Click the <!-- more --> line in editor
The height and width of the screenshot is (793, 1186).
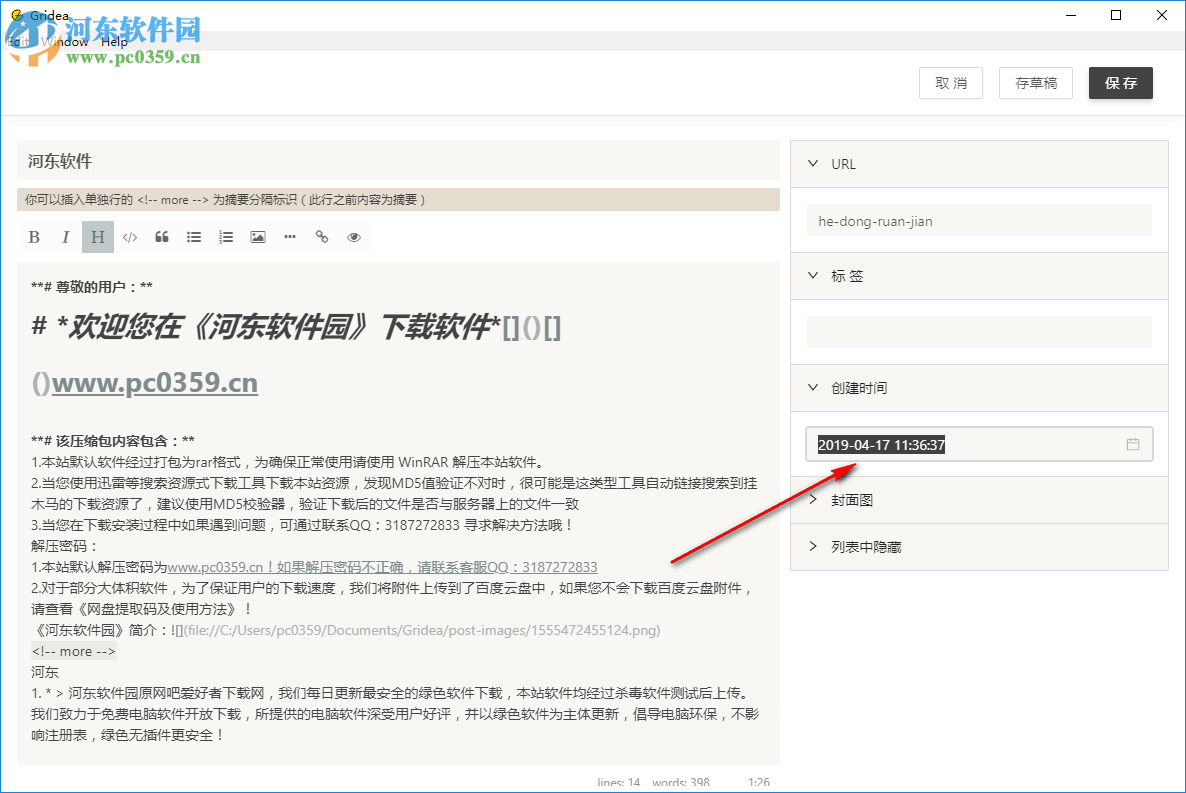[x=73, y=652]
